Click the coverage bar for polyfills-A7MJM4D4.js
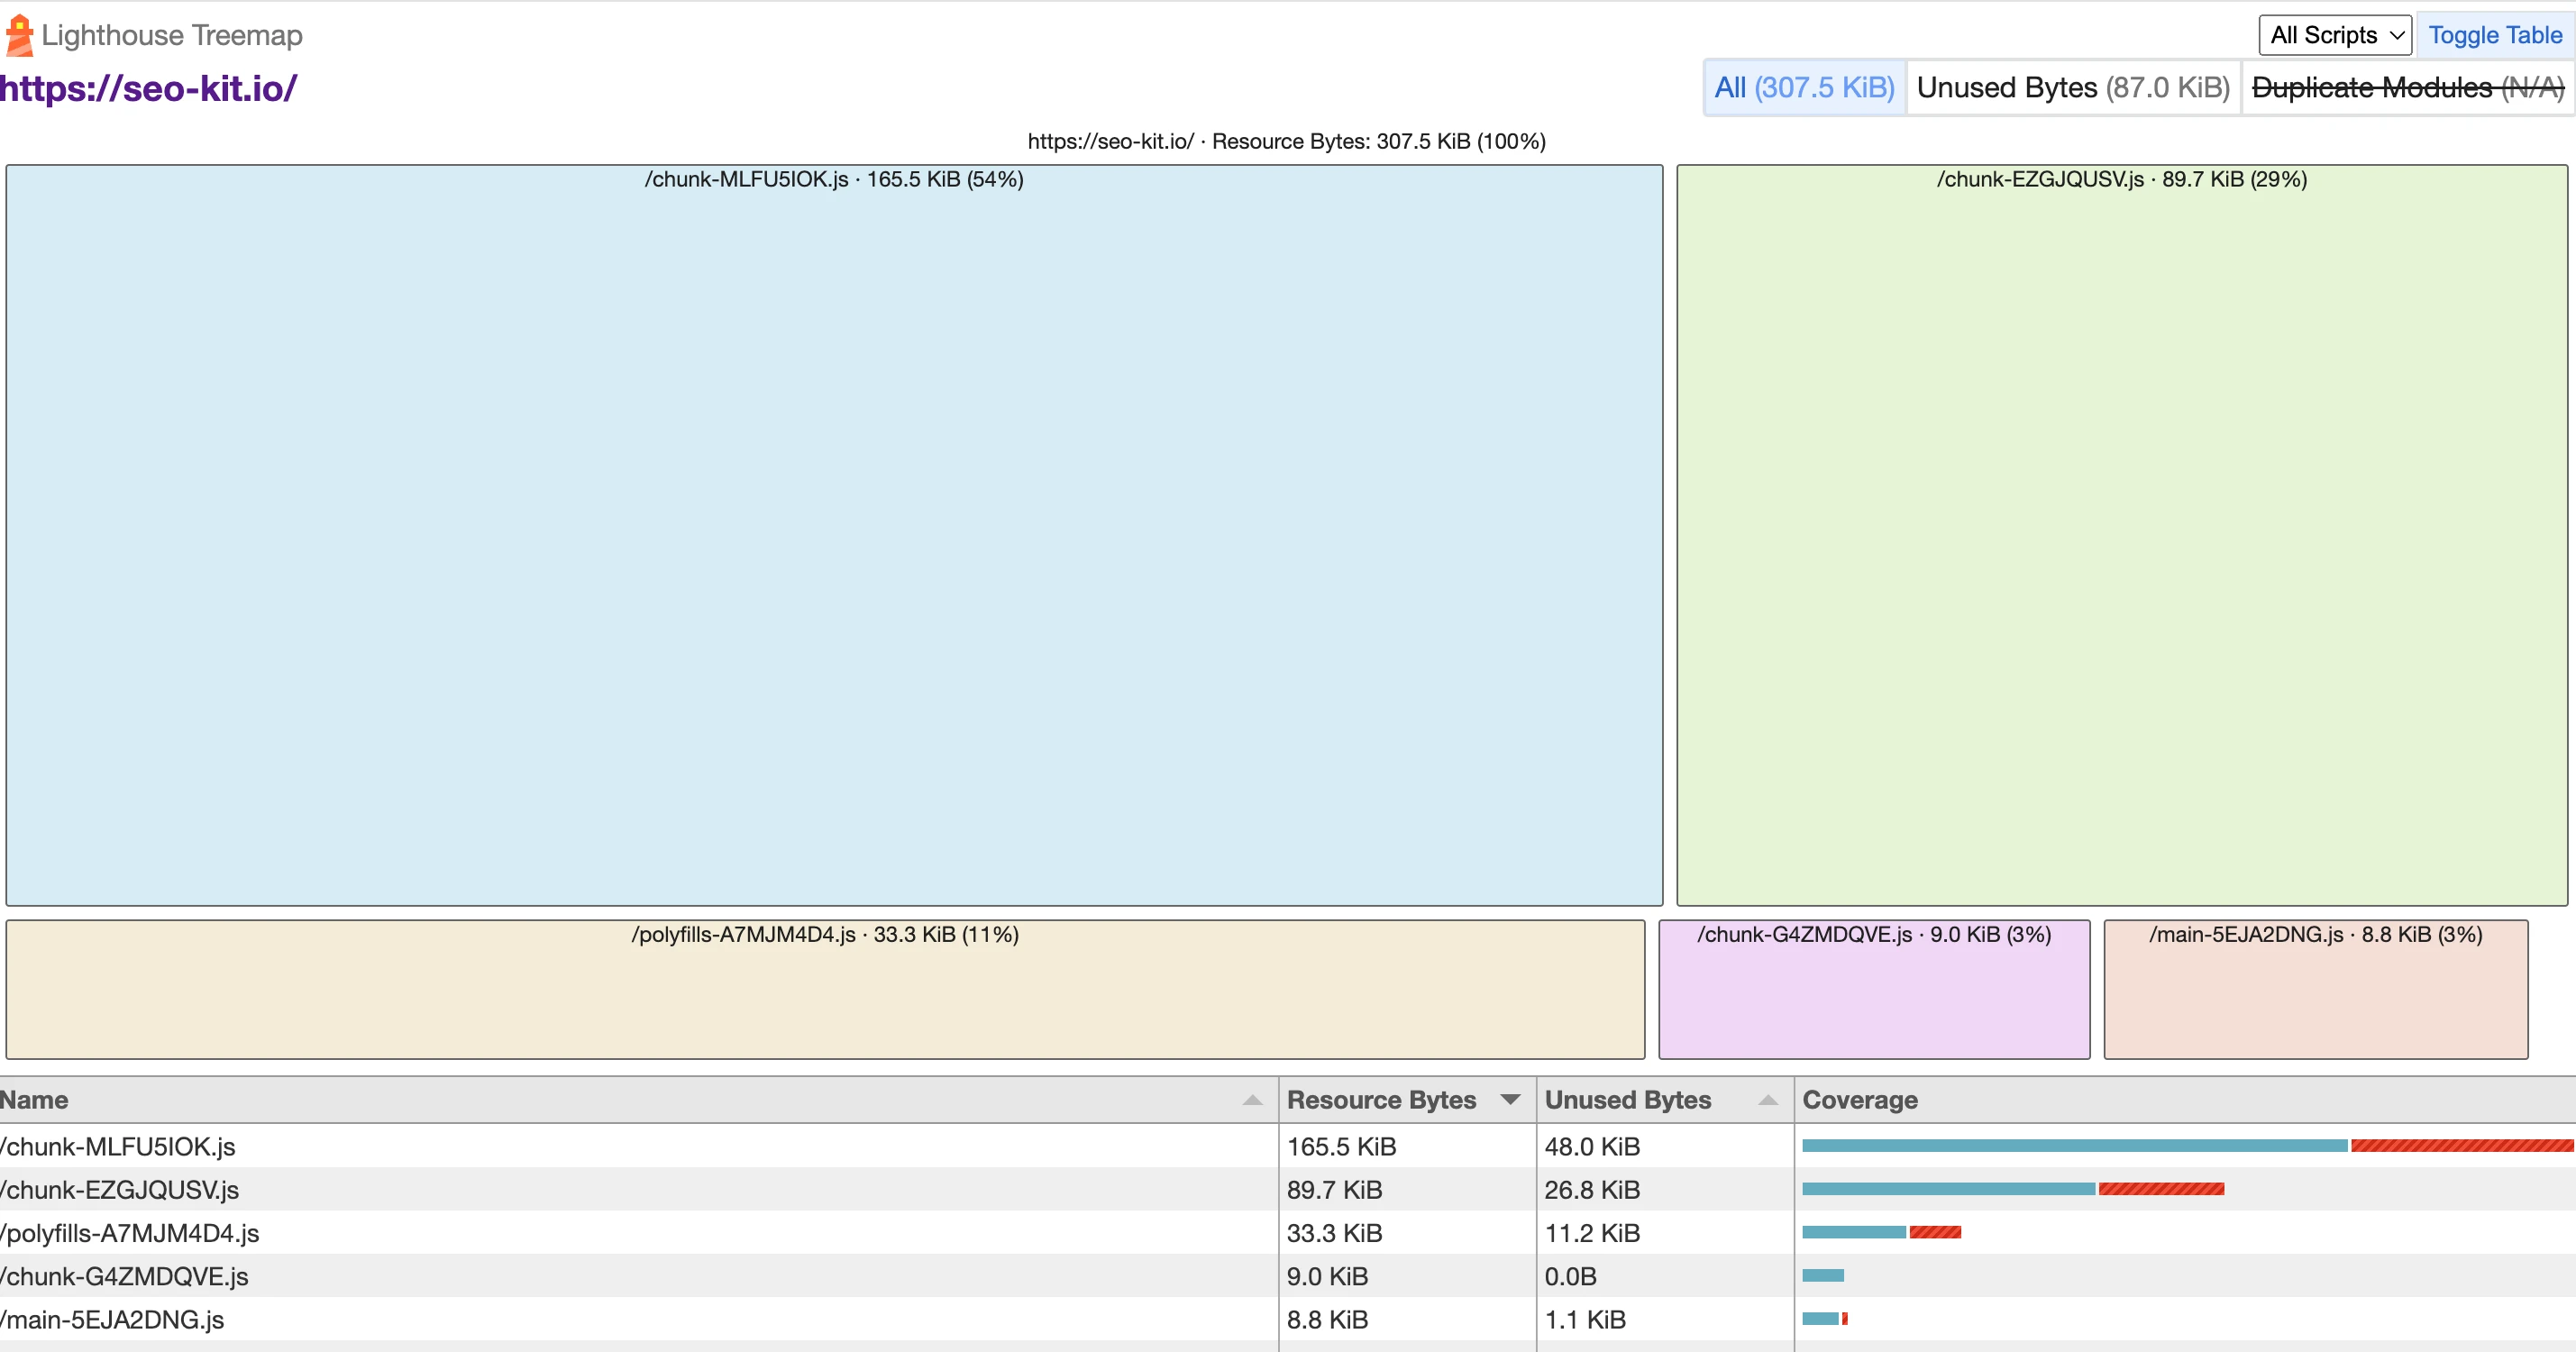The width and height of the screenshot is (2576, 1352). [1881, 1232]
